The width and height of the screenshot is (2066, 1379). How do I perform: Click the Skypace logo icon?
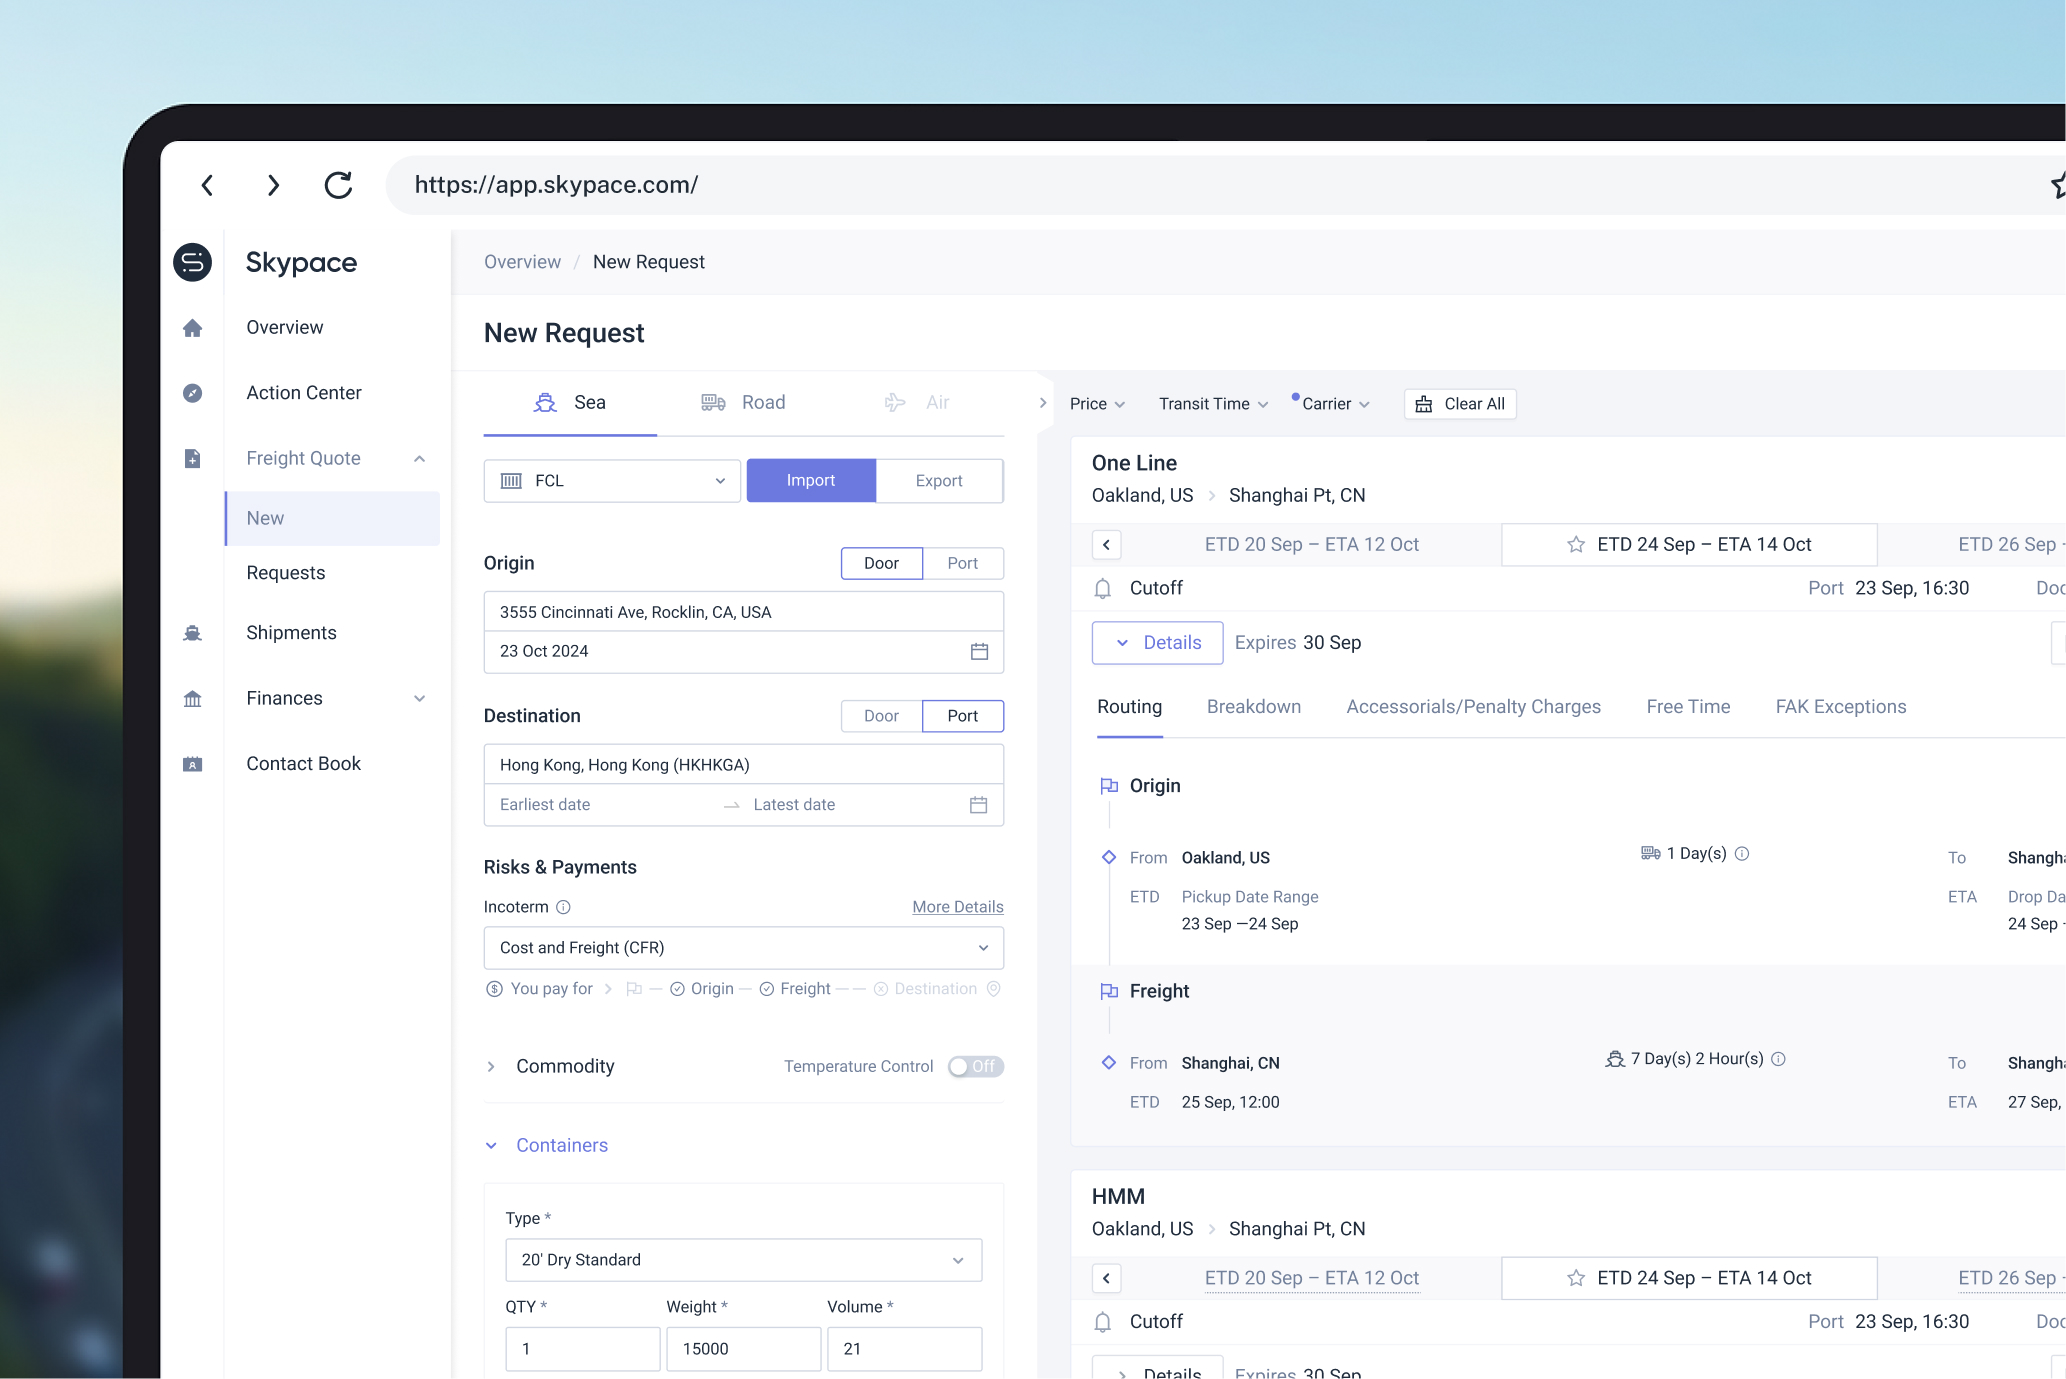coord(193,262)
